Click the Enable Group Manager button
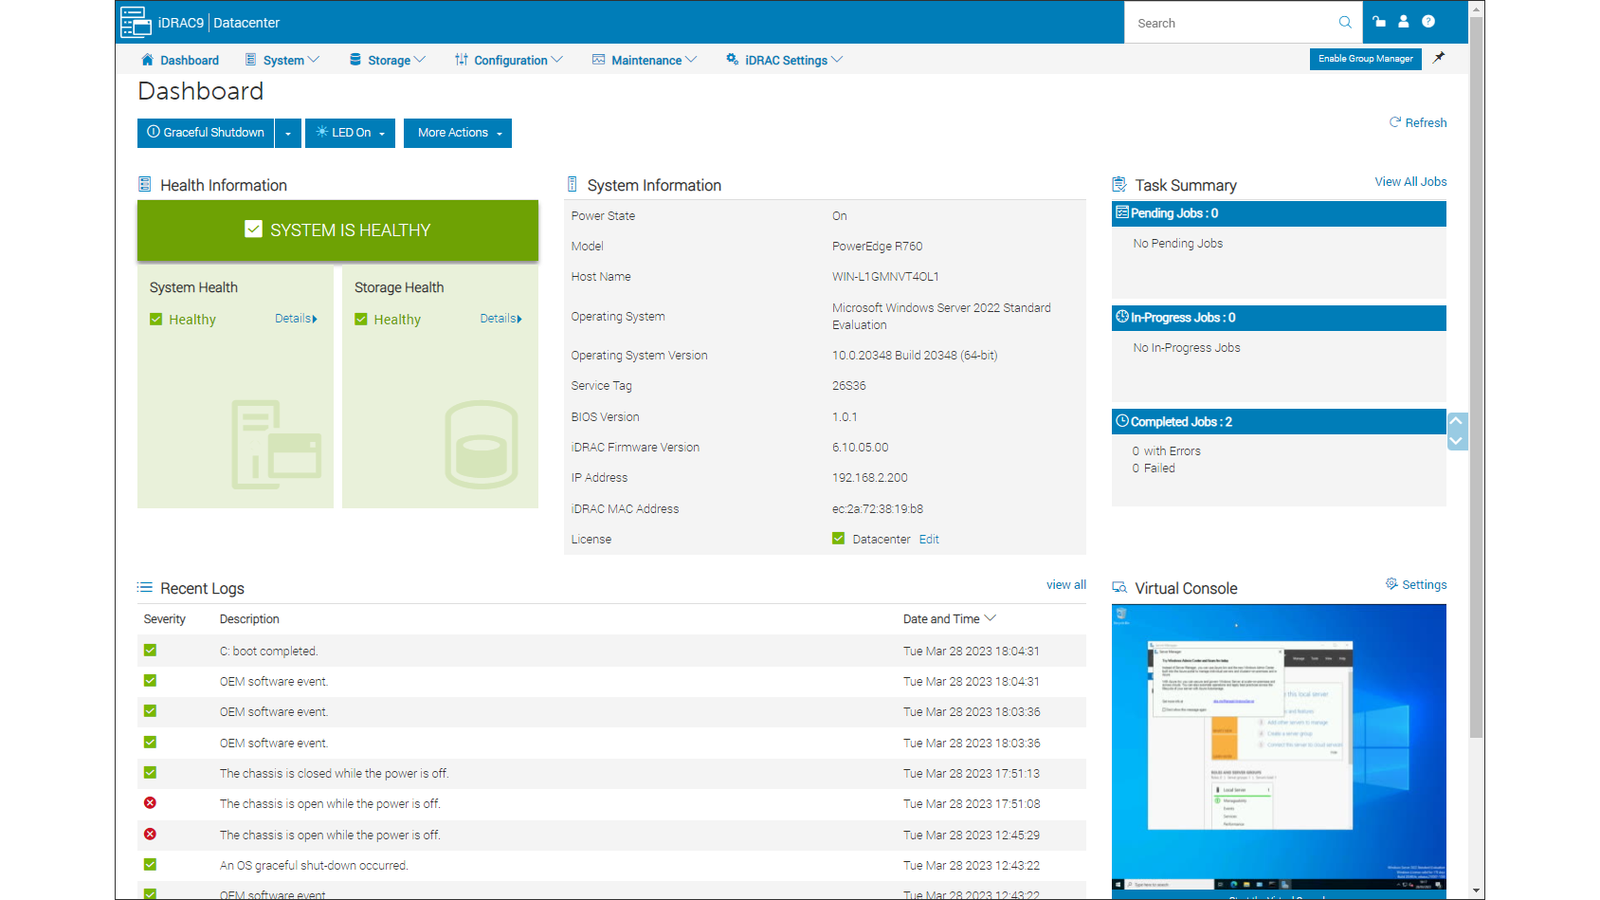Image resolution: width=1600 pixels, height=900 pixels. tap(1365, 58)
